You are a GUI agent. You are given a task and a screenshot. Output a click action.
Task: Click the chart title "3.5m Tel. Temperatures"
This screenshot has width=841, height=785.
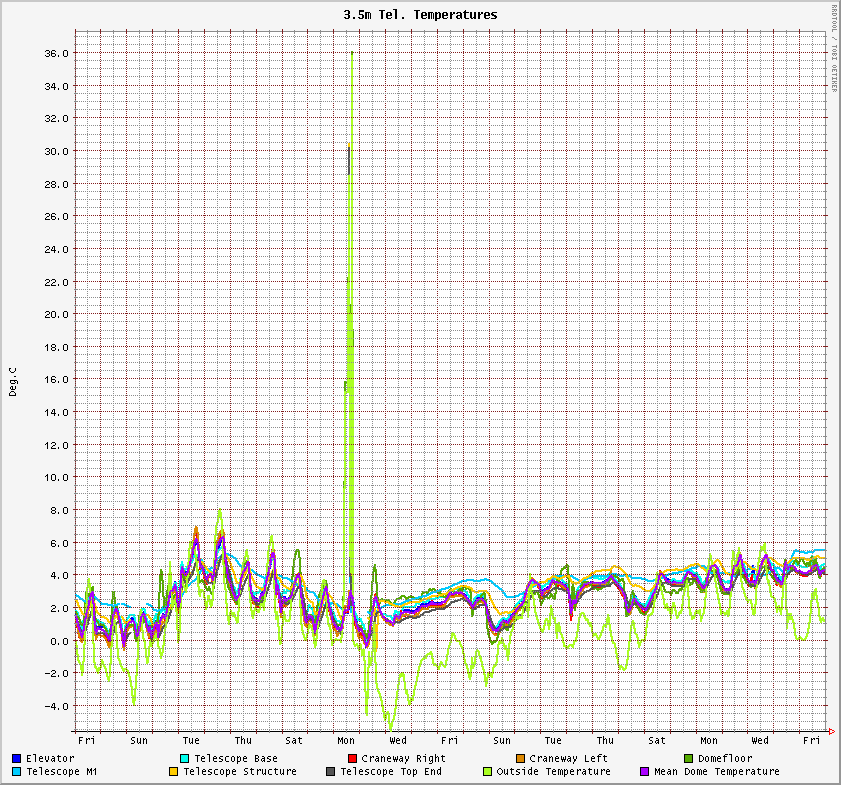pyautogui.click(x=420, y=15)
